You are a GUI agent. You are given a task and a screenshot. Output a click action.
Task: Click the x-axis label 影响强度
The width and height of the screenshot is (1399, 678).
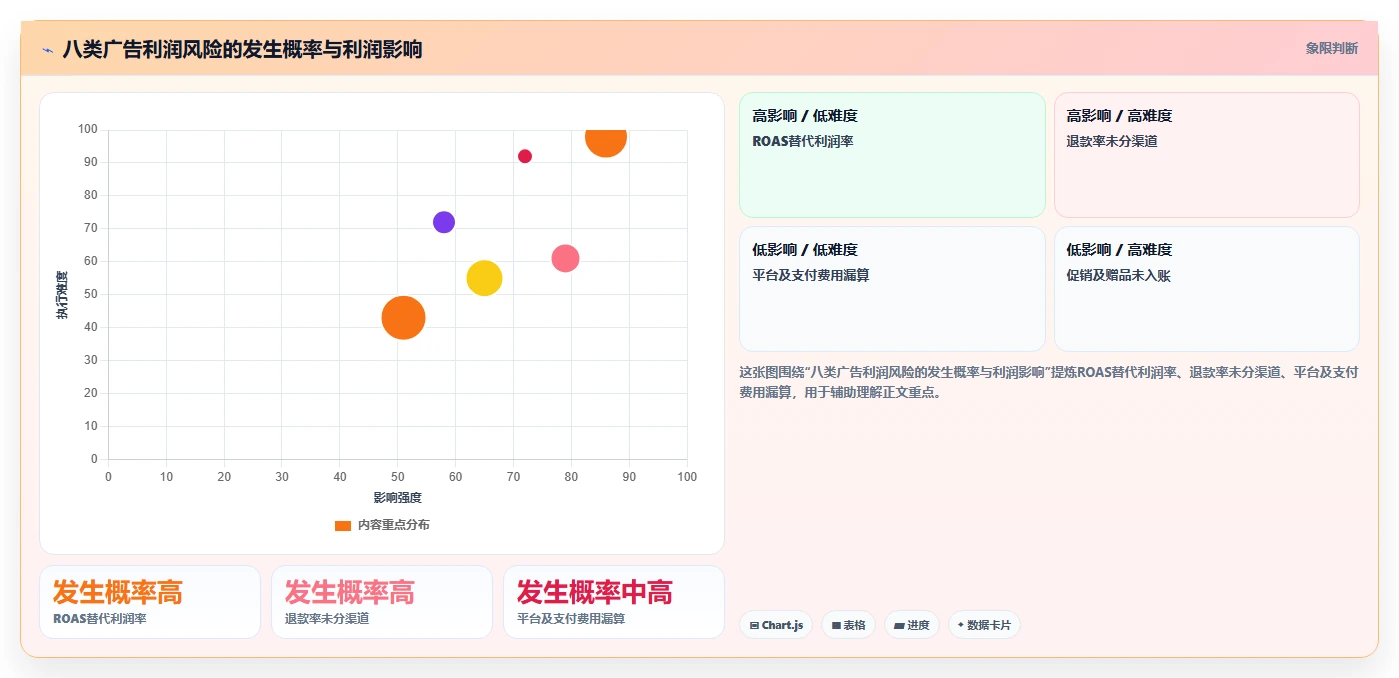(398, 498)
